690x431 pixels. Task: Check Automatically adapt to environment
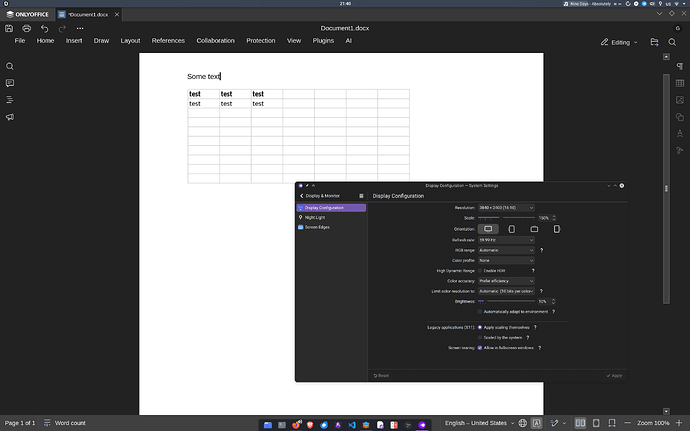coord(480,312)
